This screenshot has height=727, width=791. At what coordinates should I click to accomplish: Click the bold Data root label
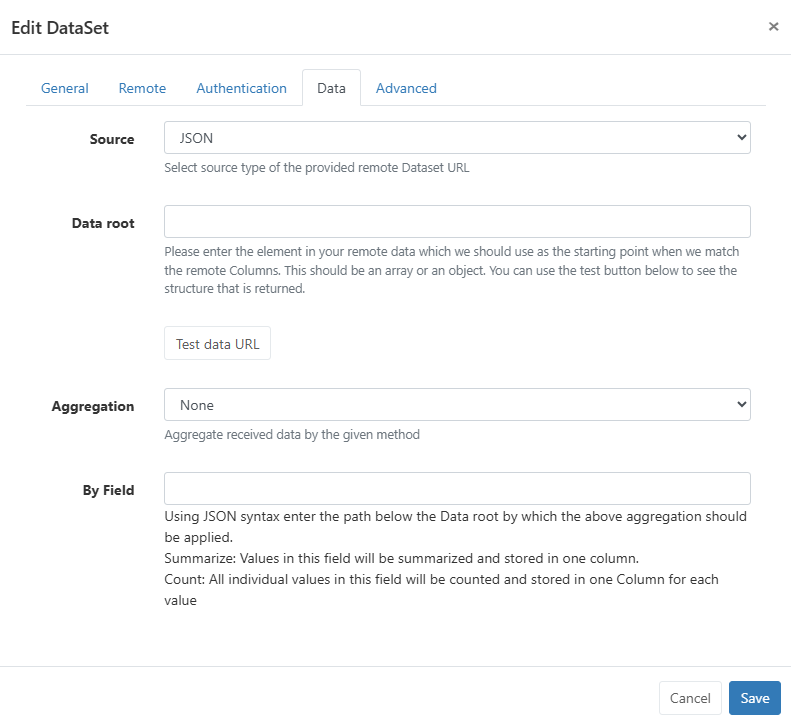(x=103, y=223)
